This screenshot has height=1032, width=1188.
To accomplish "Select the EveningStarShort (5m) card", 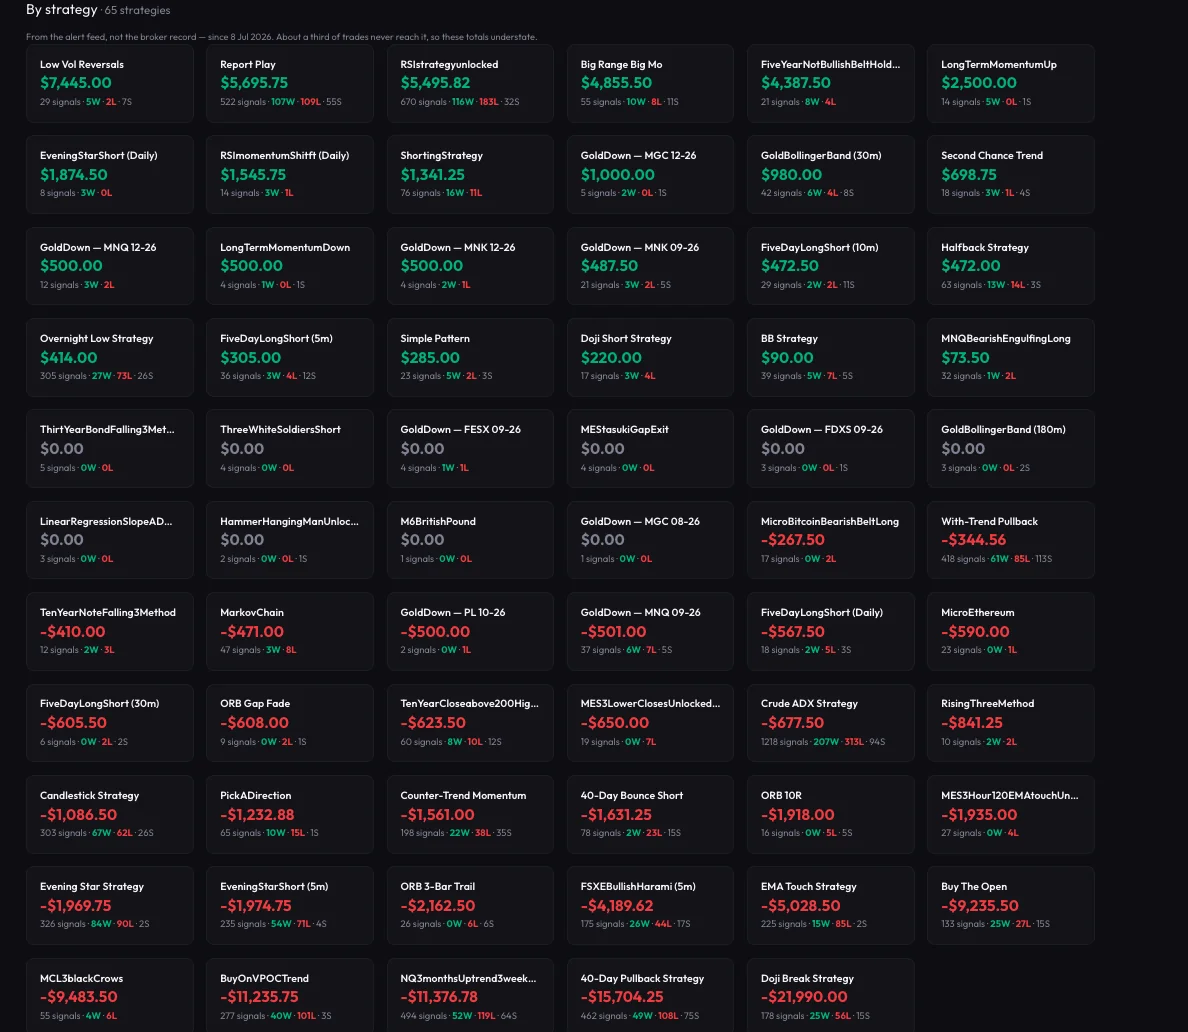I will tap(289, 905).
